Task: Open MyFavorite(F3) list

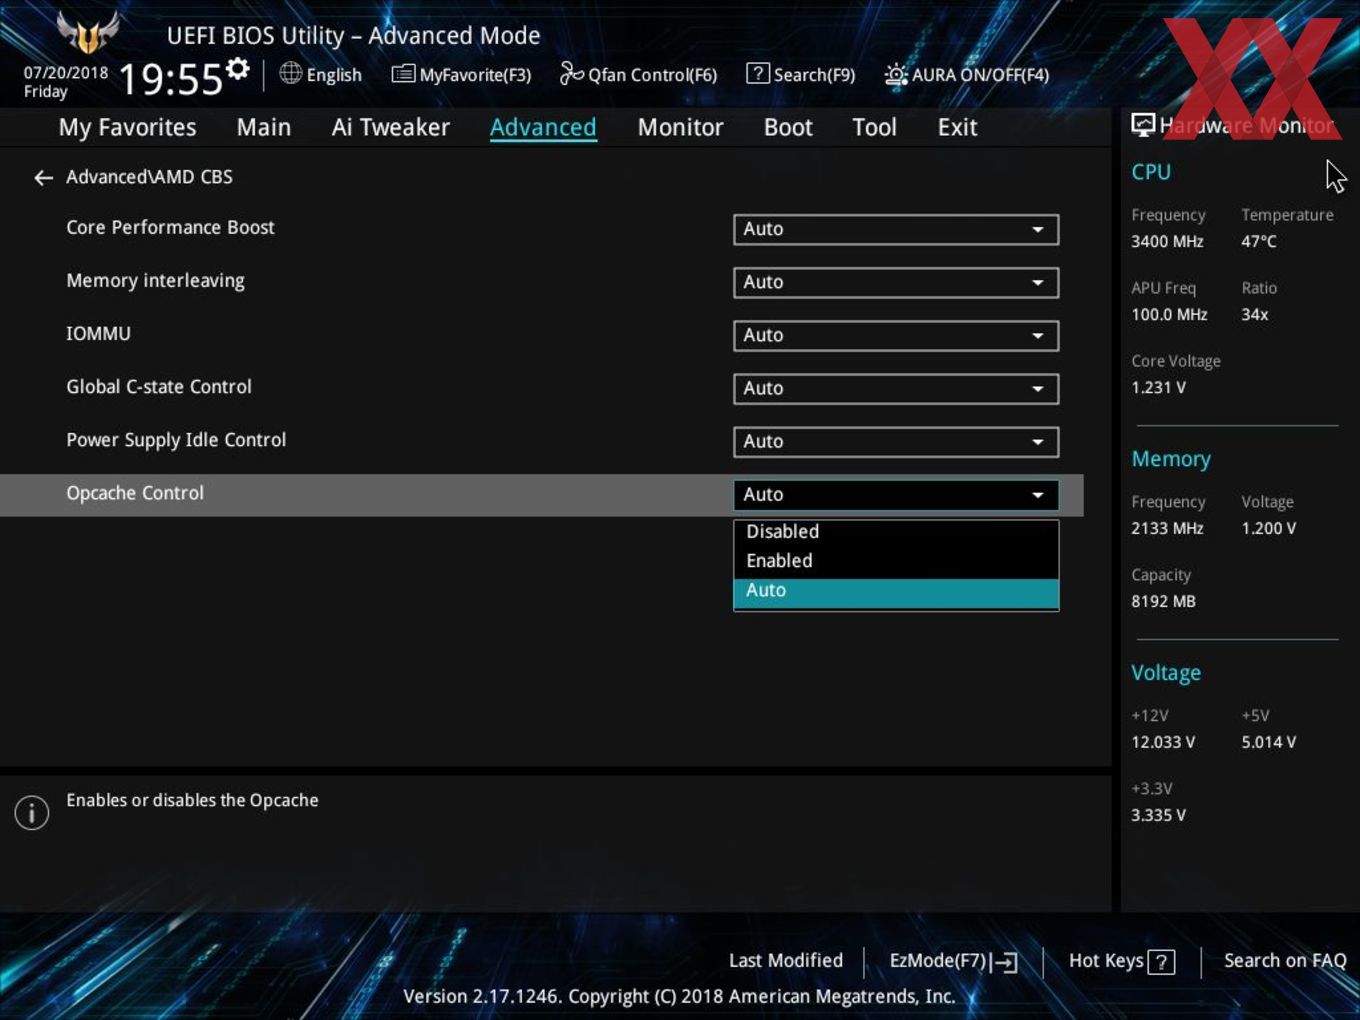Action: point(461,74)
